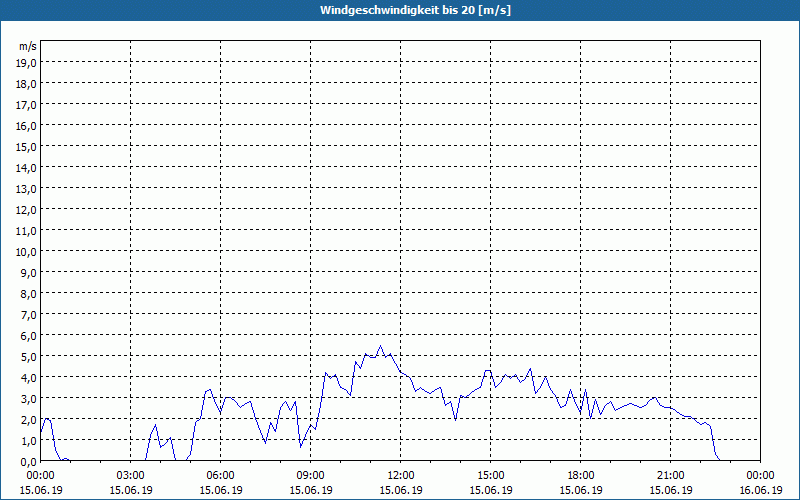The image size is (800, 500).
Task: Click the 5,0 y-axis label
Action: [x=29, y=357]
